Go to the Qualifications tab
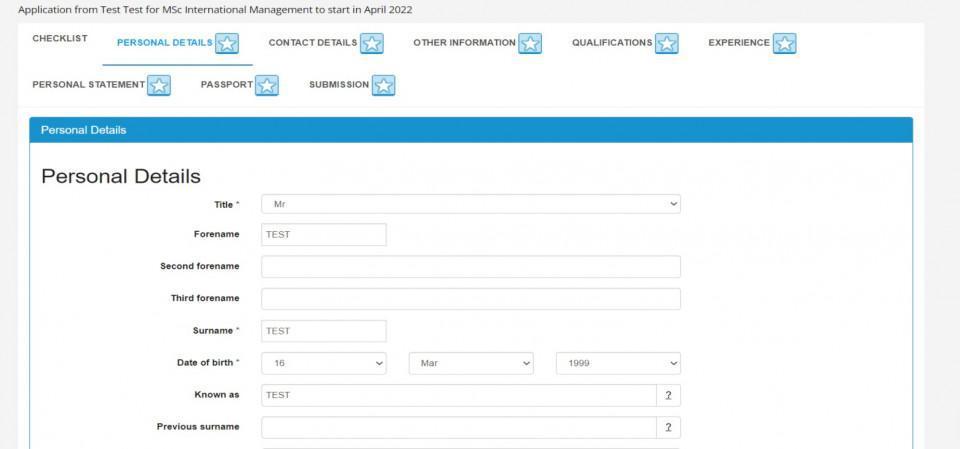 611,43
